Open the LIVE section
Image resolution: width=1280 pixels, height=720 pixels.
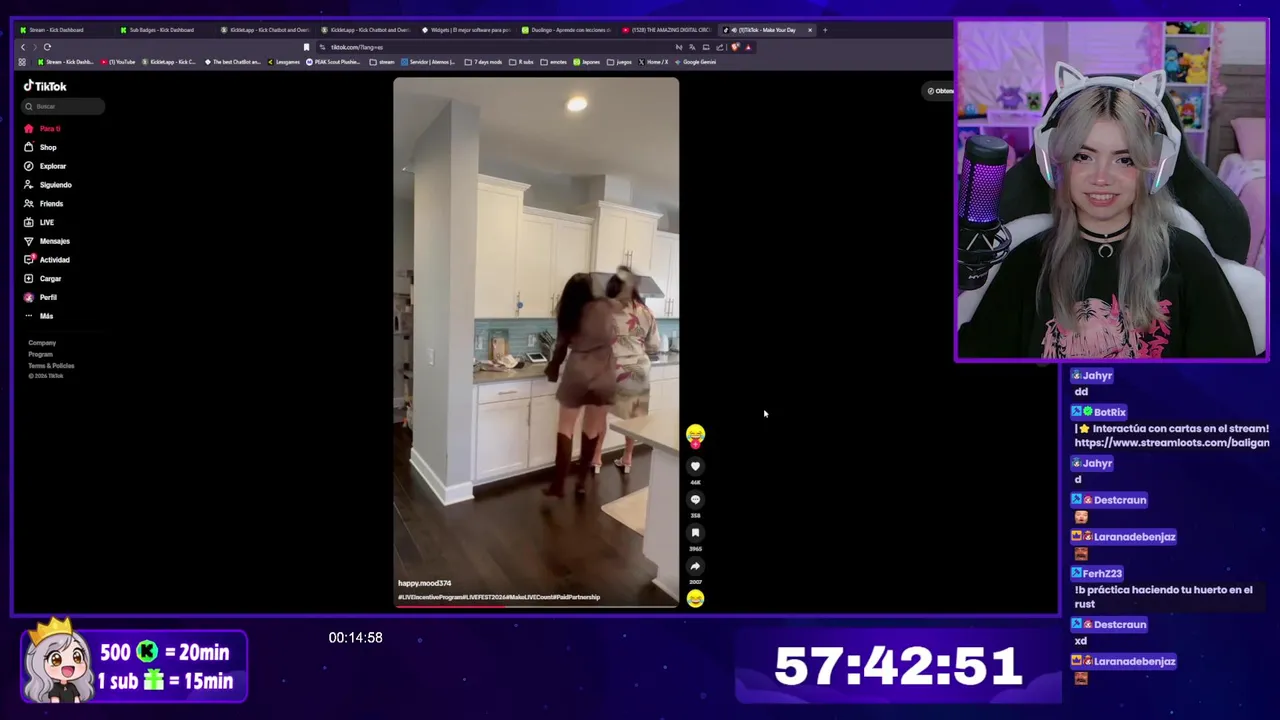(40, 222)
